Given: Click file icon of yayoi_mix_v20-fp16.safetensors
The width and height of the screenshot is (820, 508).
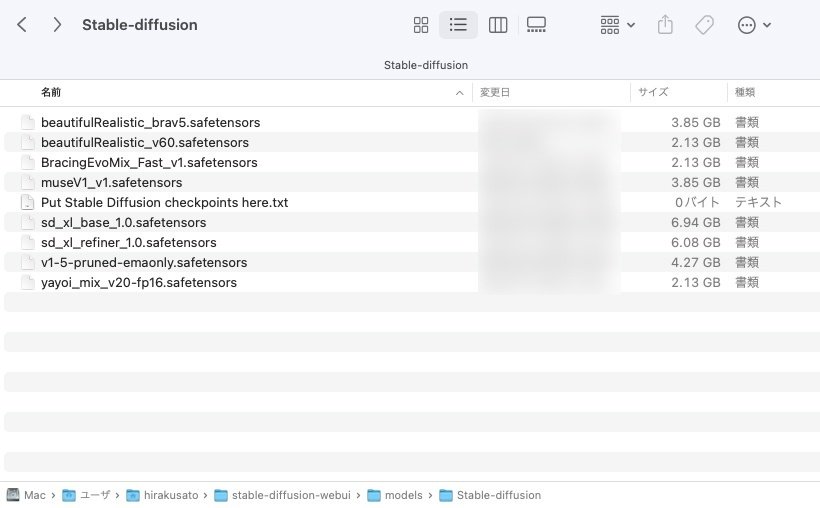Looking at the screenshot, I should pyautogui.click(x=28, y=283).
